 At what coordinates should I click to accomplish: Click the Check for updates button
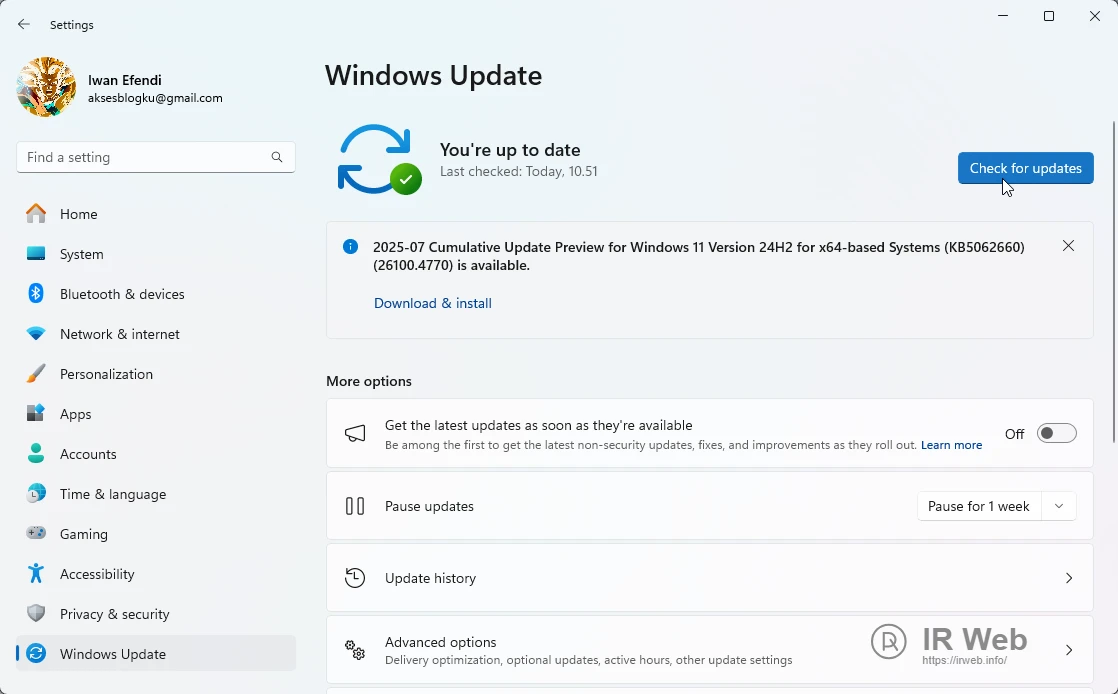1025,168
